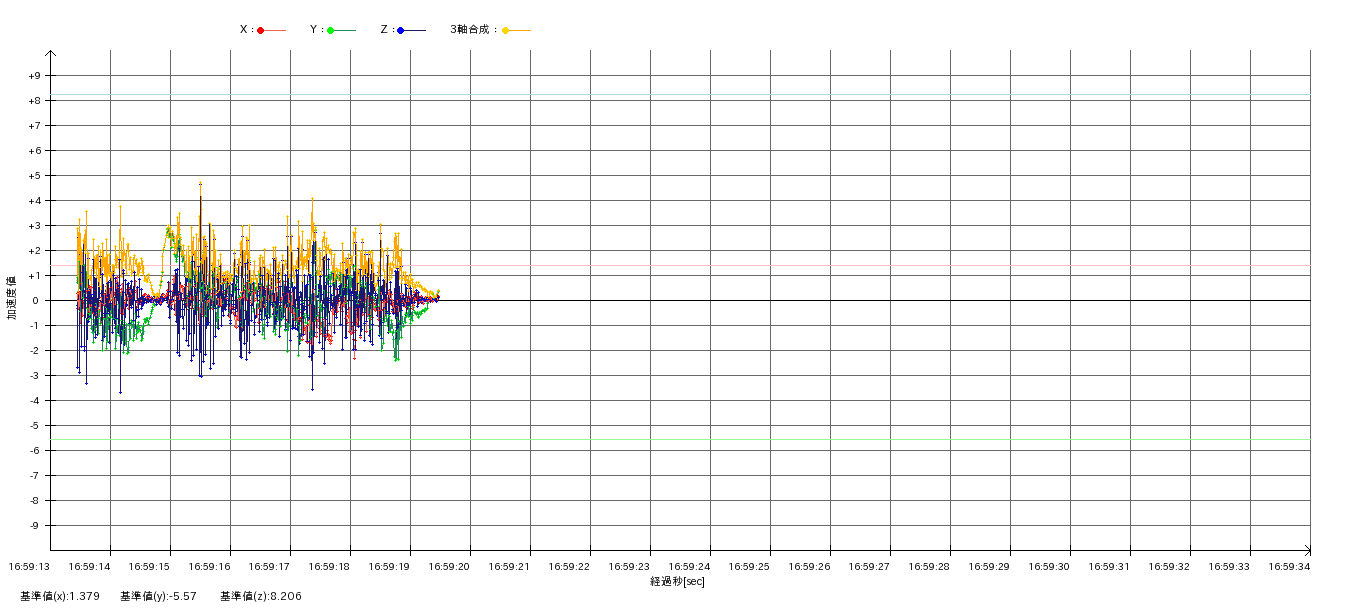Click the 16:59:27 tick label
The width and height of the screenshot is (1350, 610).
pos(869,566)
